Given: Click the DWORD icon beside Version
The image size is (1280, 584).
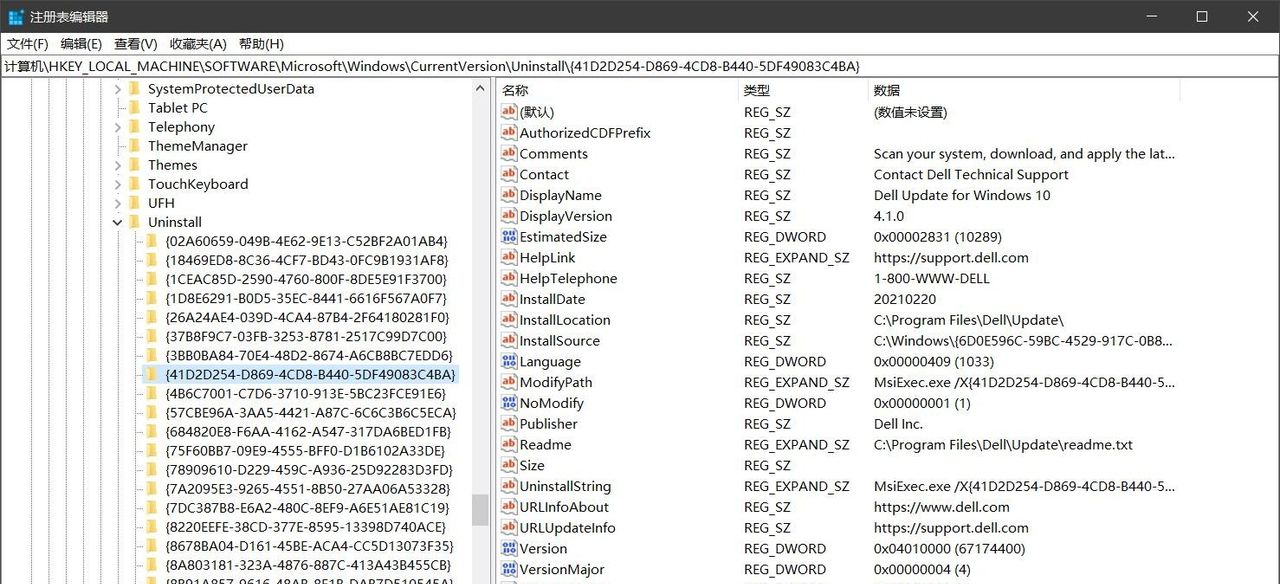Looking at the screenshot, I should click(509, 549).
